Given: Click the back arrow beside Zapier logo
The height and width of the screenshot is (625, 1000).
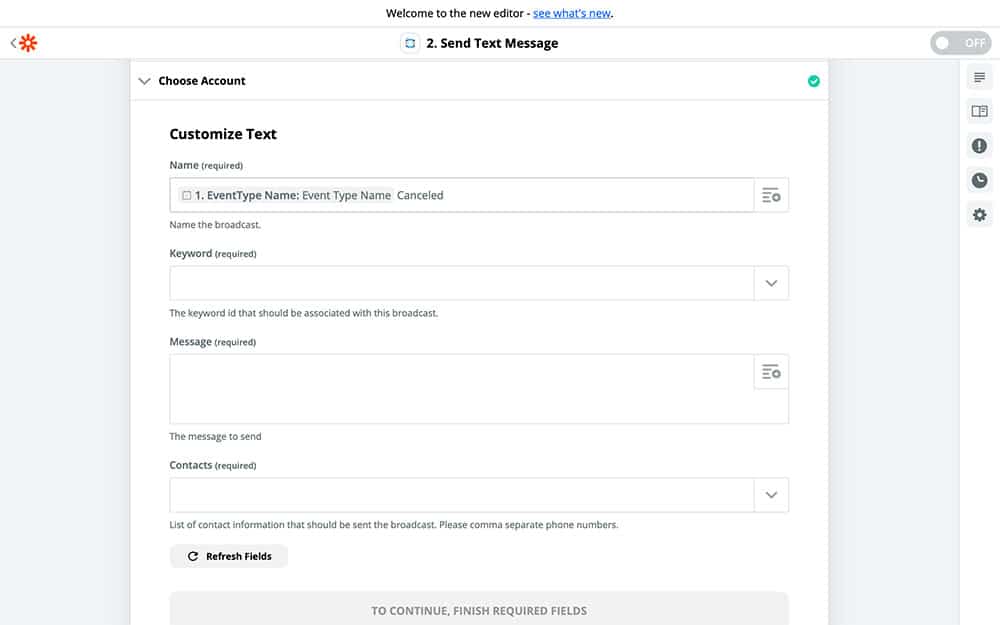Looking at the screenshot, I should pos(13,43).
